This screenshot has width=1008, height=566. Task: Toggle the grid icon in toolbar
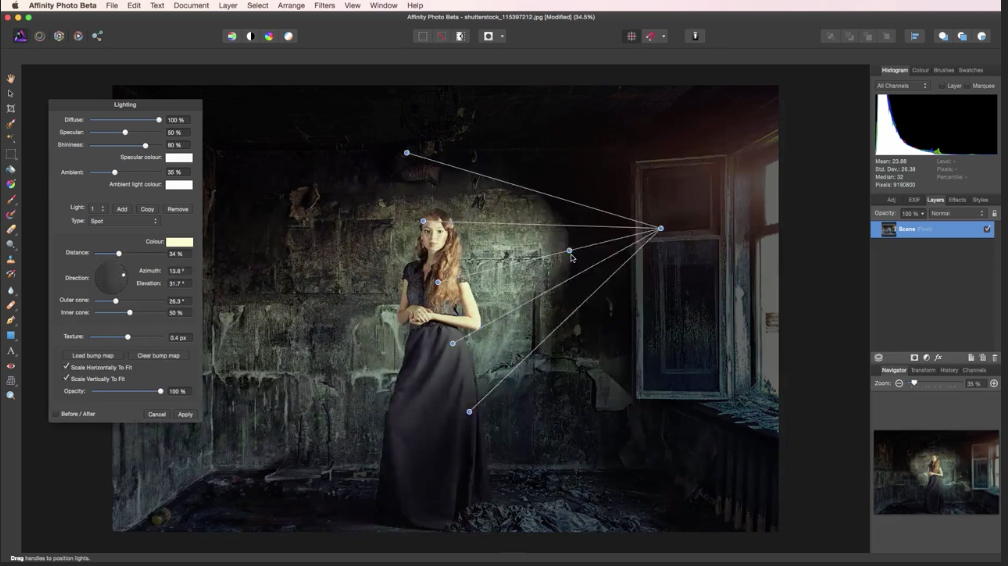coord(631,36)
